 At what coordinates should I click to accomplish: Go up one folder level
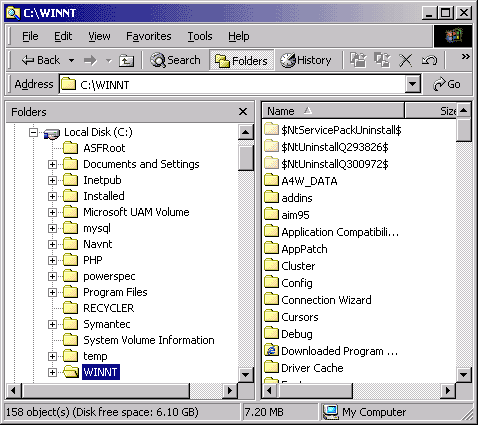127,61
